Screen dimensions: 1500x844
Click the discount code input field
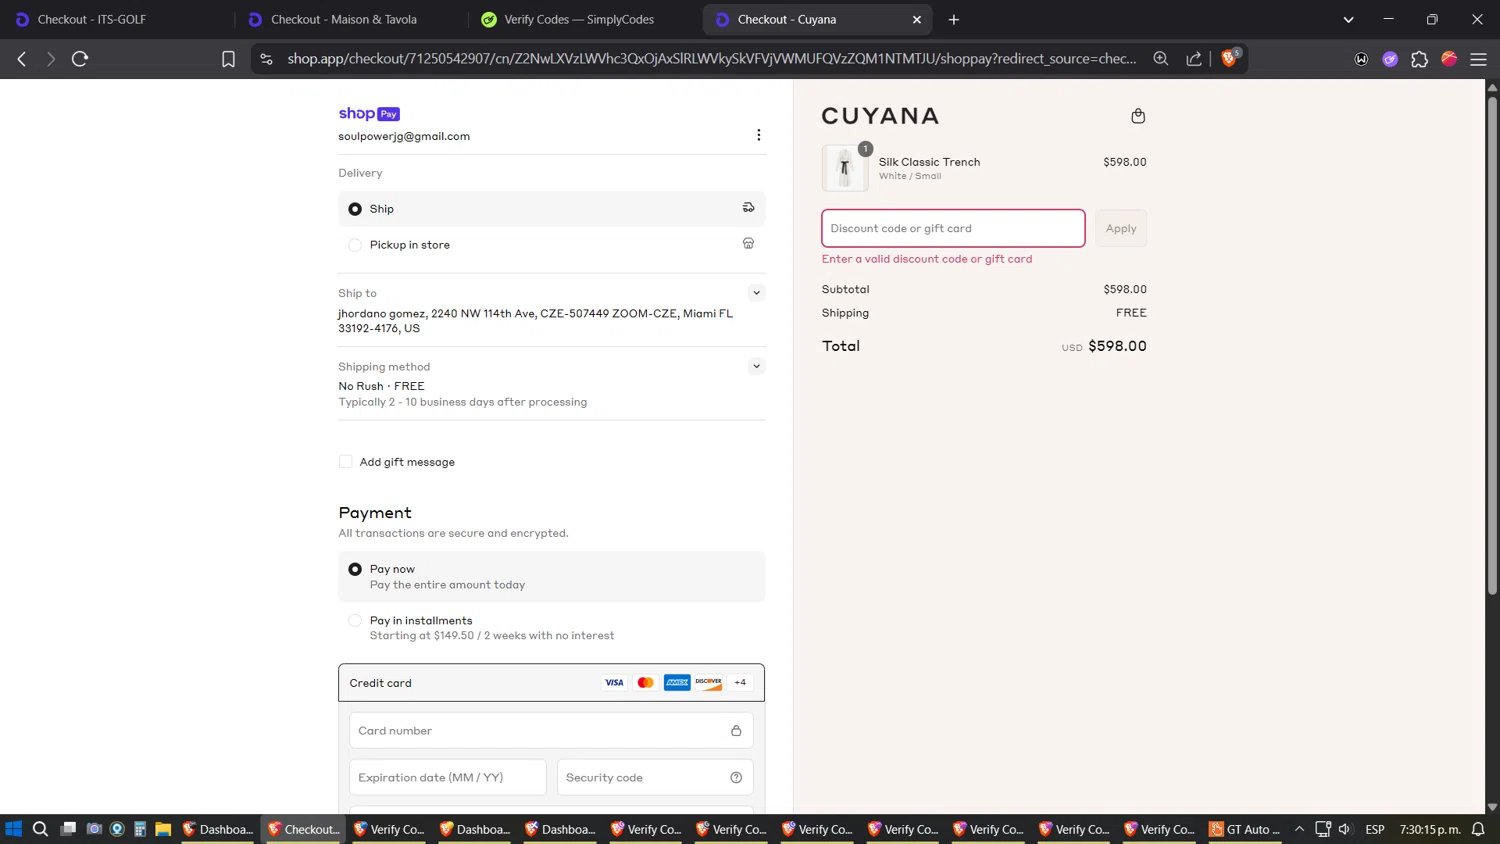(953, 228)
